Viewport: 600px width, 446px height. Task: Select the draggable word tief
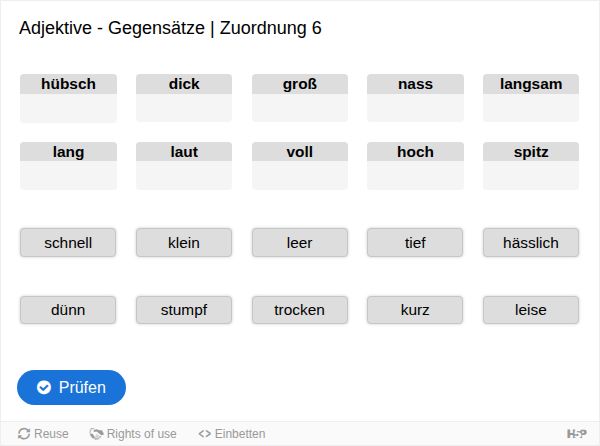click(x=415, y=243)
